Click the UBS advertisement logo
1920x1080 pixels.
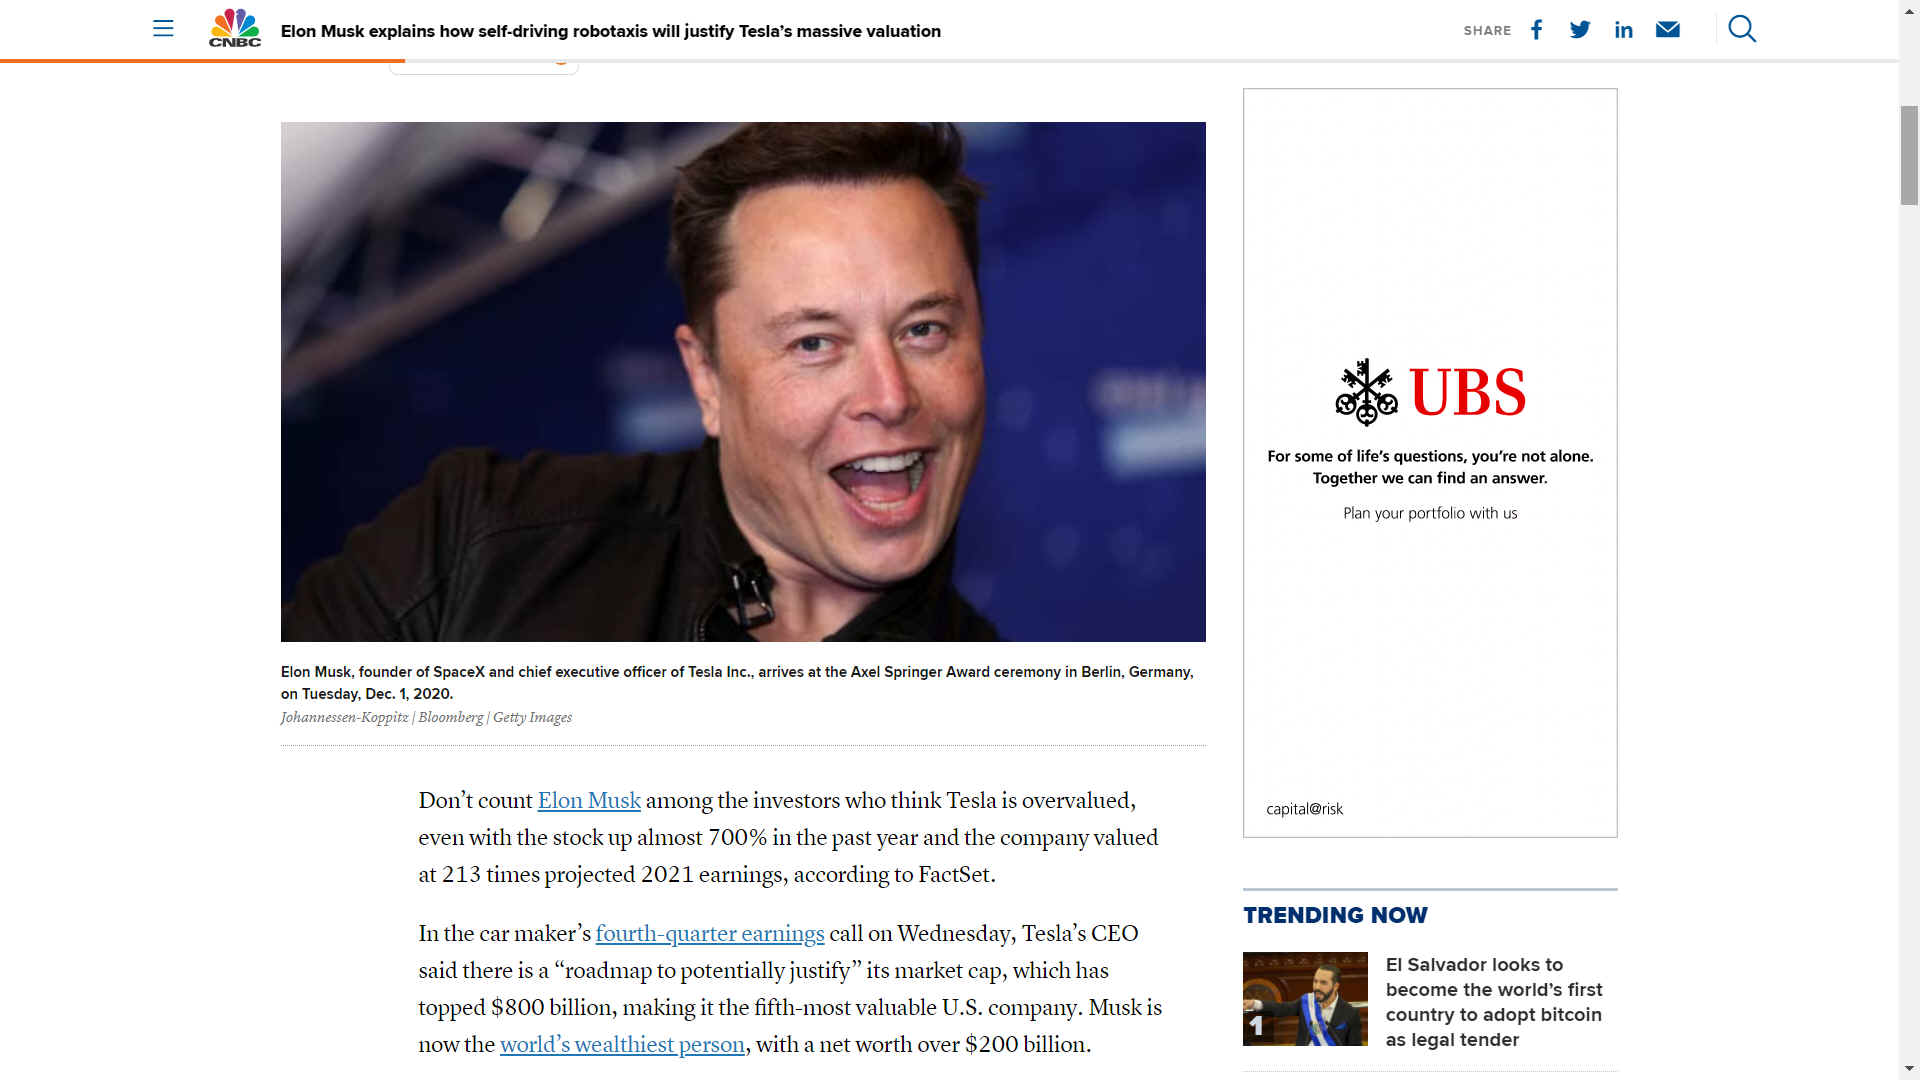pos(1430,392)
